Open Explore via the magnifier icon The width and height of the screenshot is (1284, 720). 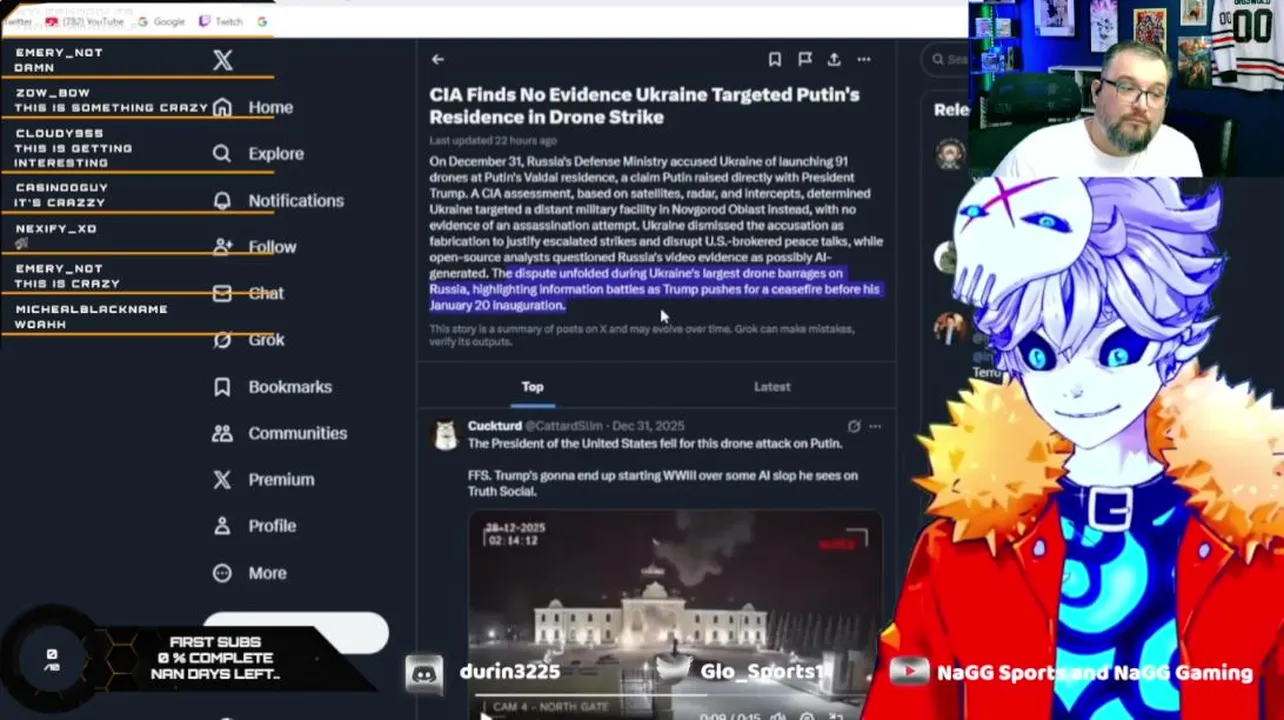pos(222,153)
